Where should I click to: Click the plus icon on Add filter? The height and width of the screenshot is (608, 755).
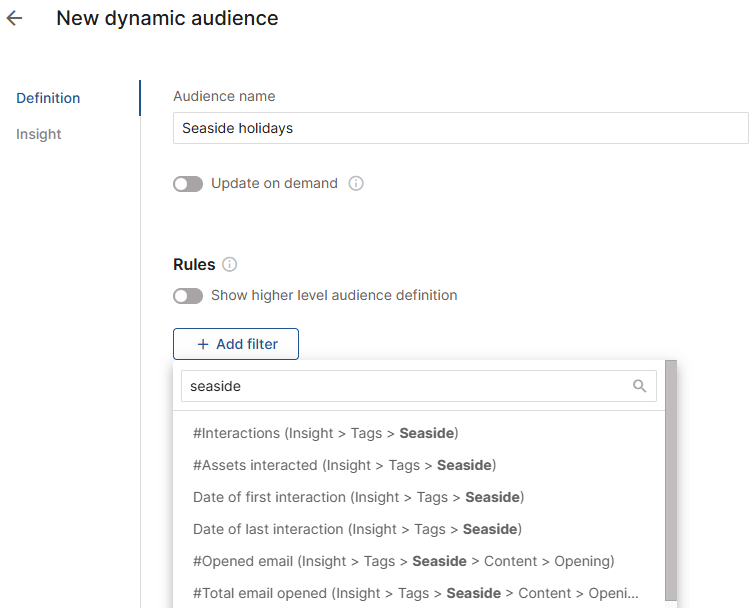pyautogui.click(x=203, y=344)
